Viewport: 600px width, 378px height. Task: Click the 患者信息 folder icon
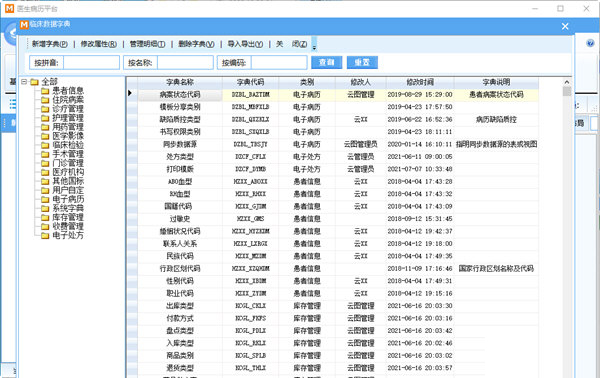coord(45,91)
